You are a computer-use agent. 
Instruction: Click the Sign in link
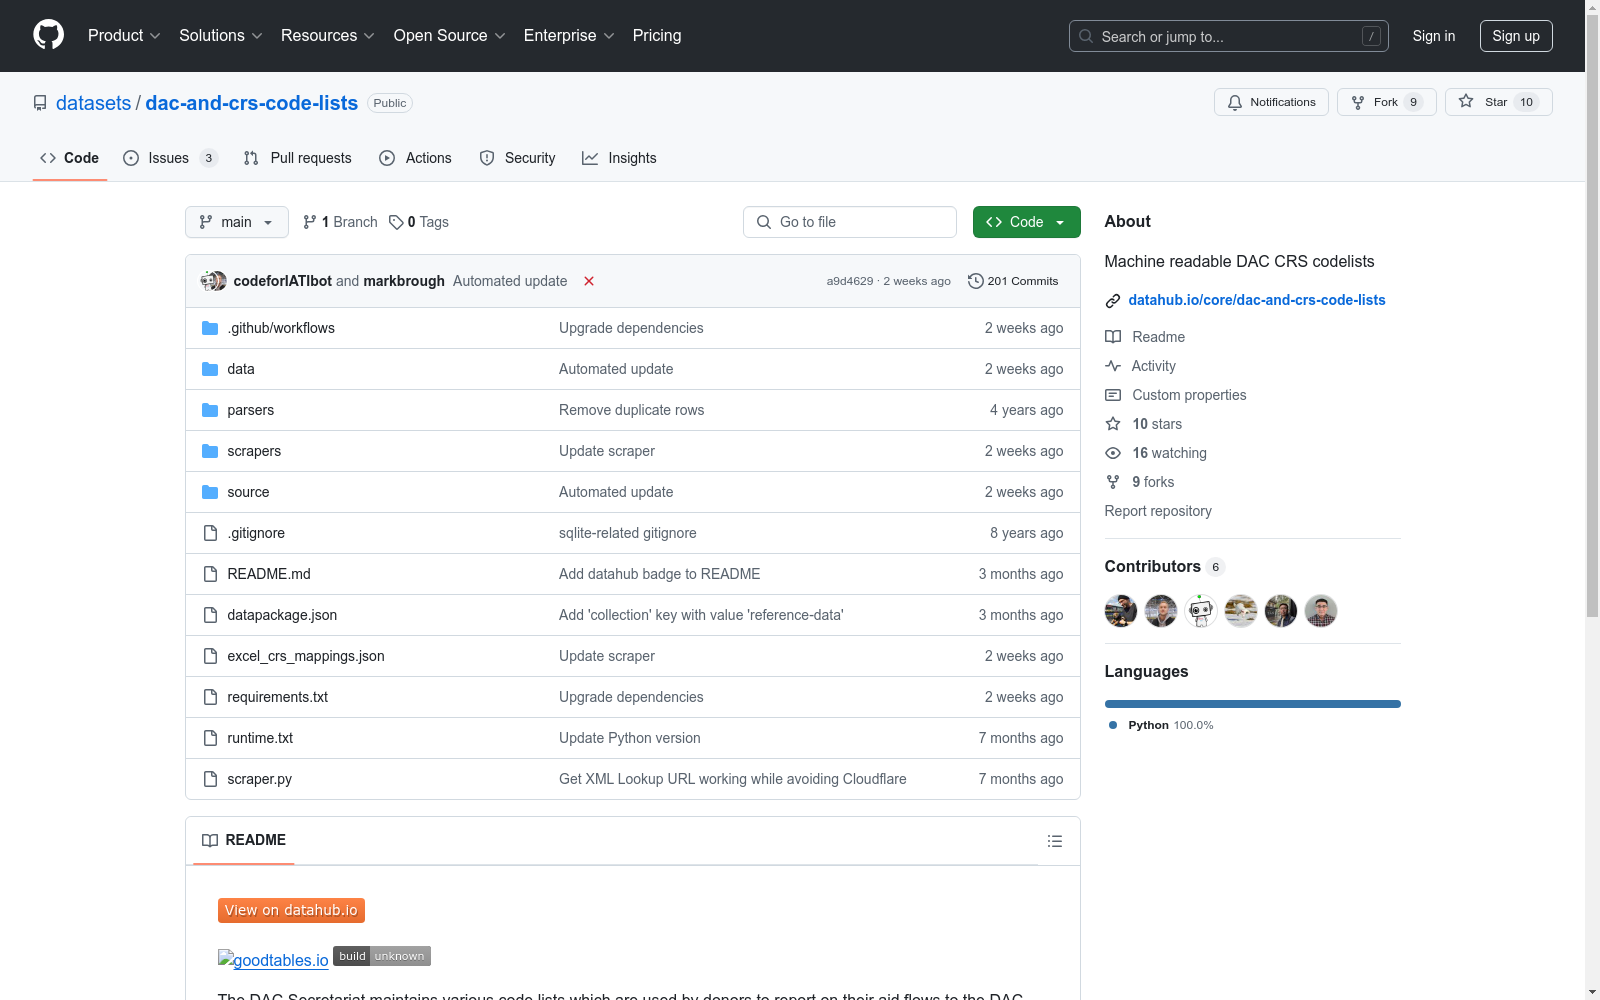[1434, 36]
